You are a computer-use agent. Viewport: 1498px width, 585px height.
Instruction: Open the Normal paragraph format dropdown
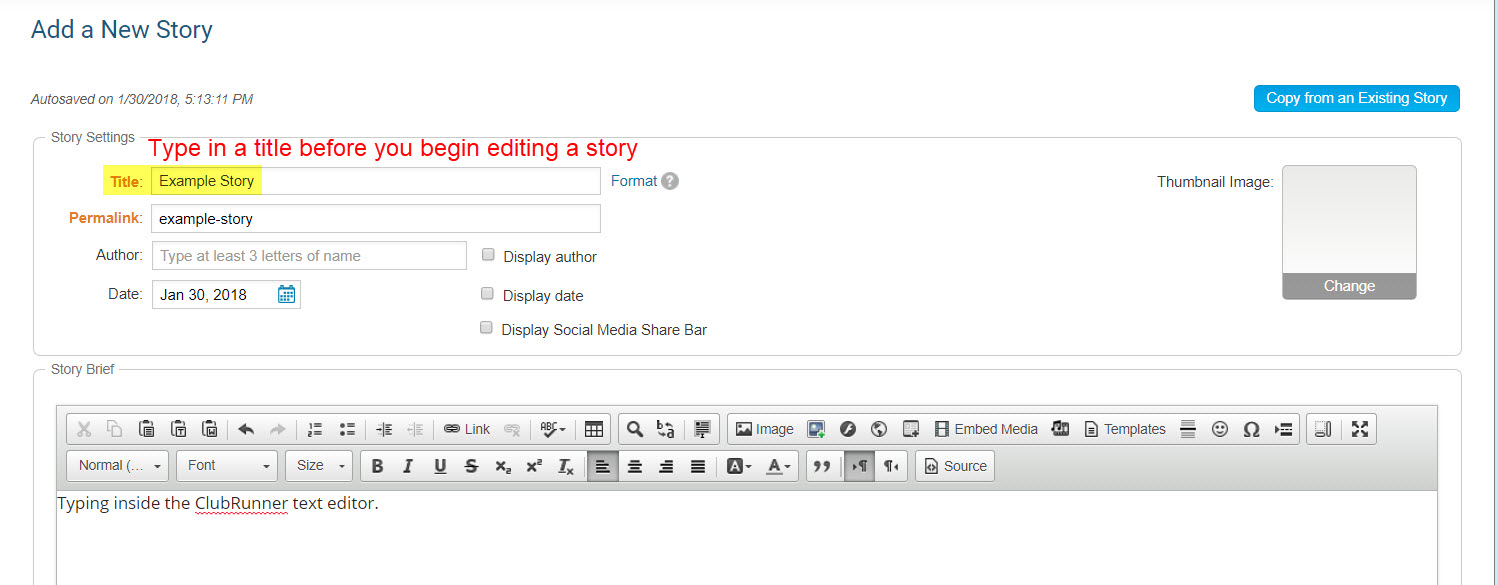pos(118,466)
